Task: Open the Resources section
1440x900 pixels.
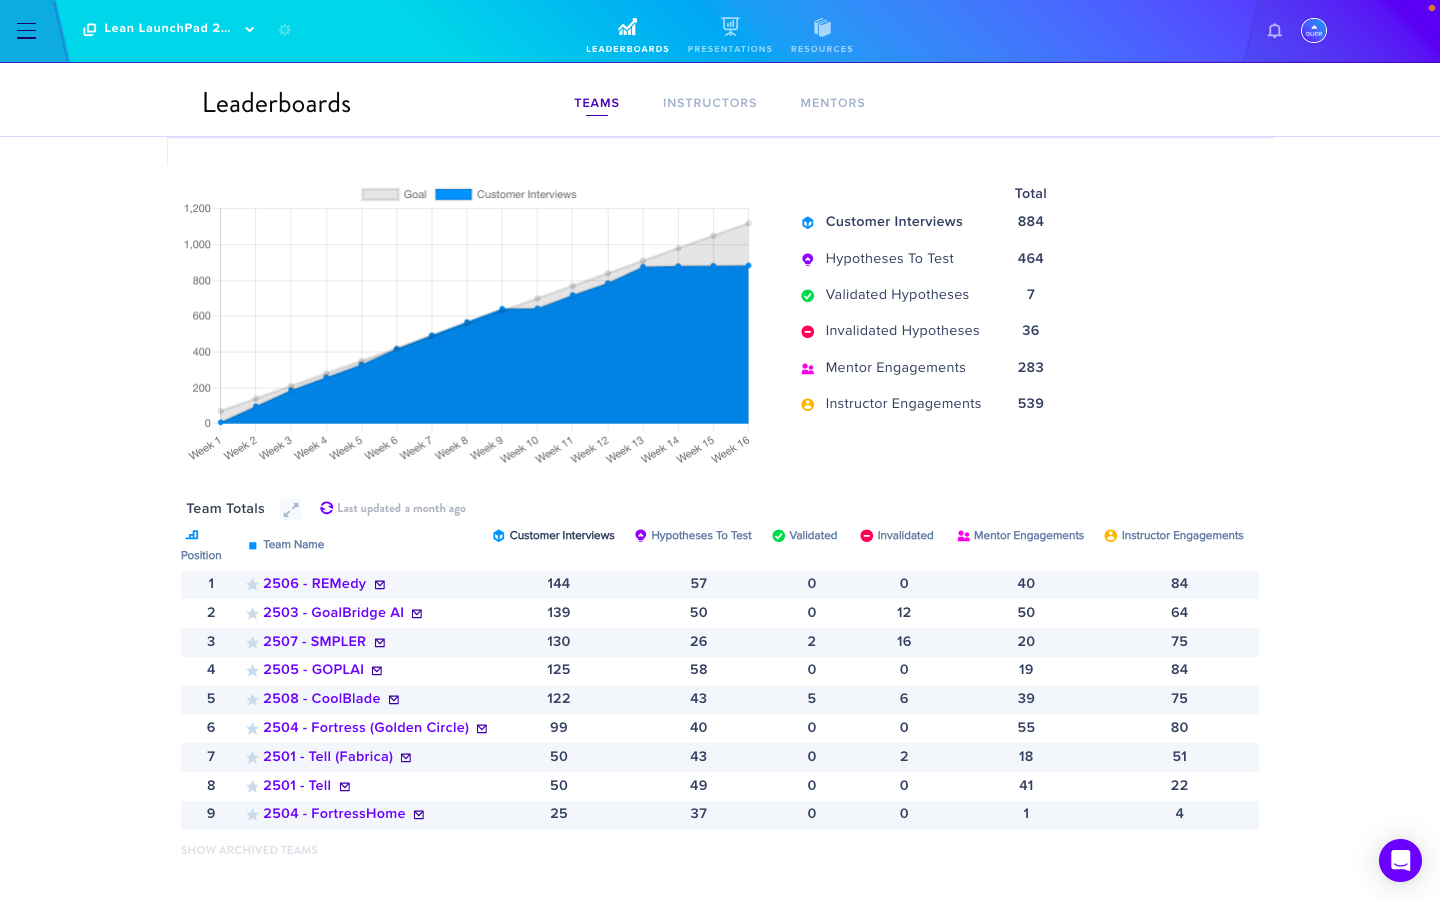Action: pos(822,35)
